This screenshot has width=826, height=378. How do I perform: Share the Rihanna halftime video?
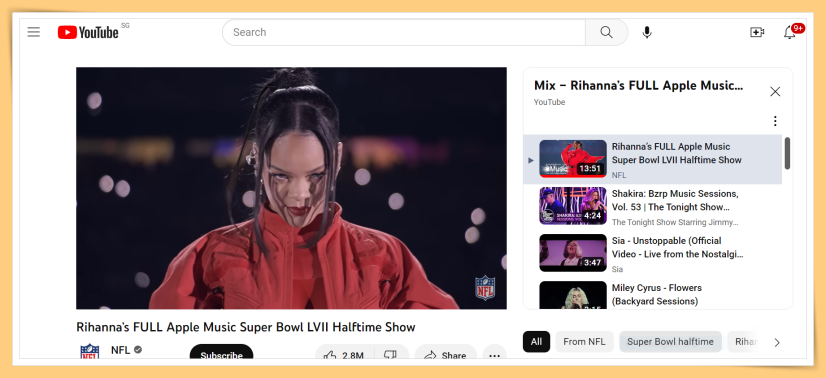click(x=446, y=355)
